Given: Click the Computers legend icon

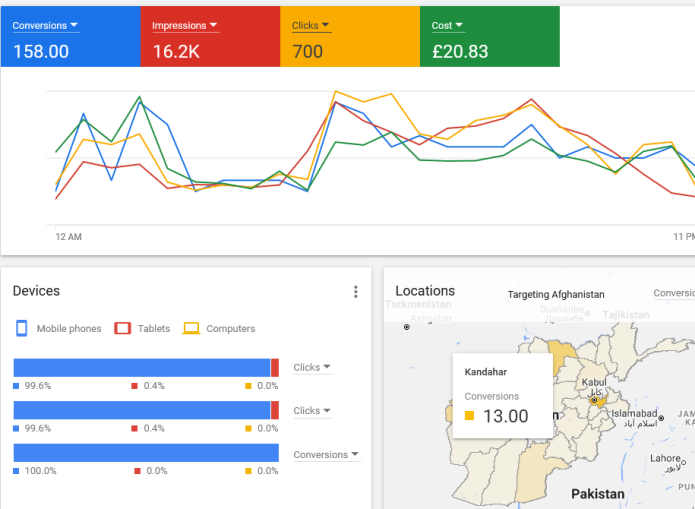Looking at the screenshot, I should (x=191, y=328).
